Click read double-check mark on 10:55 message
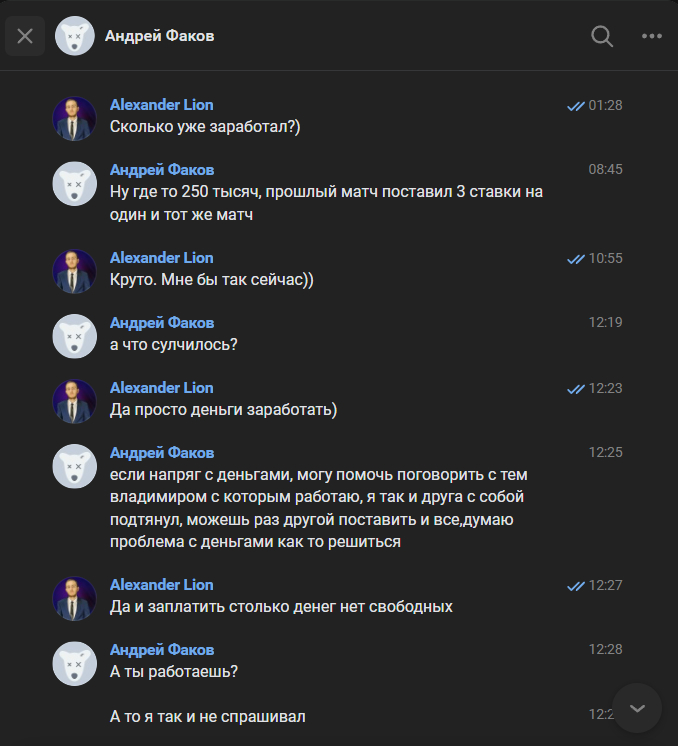 pyautogui.click(x=575, y=258)
